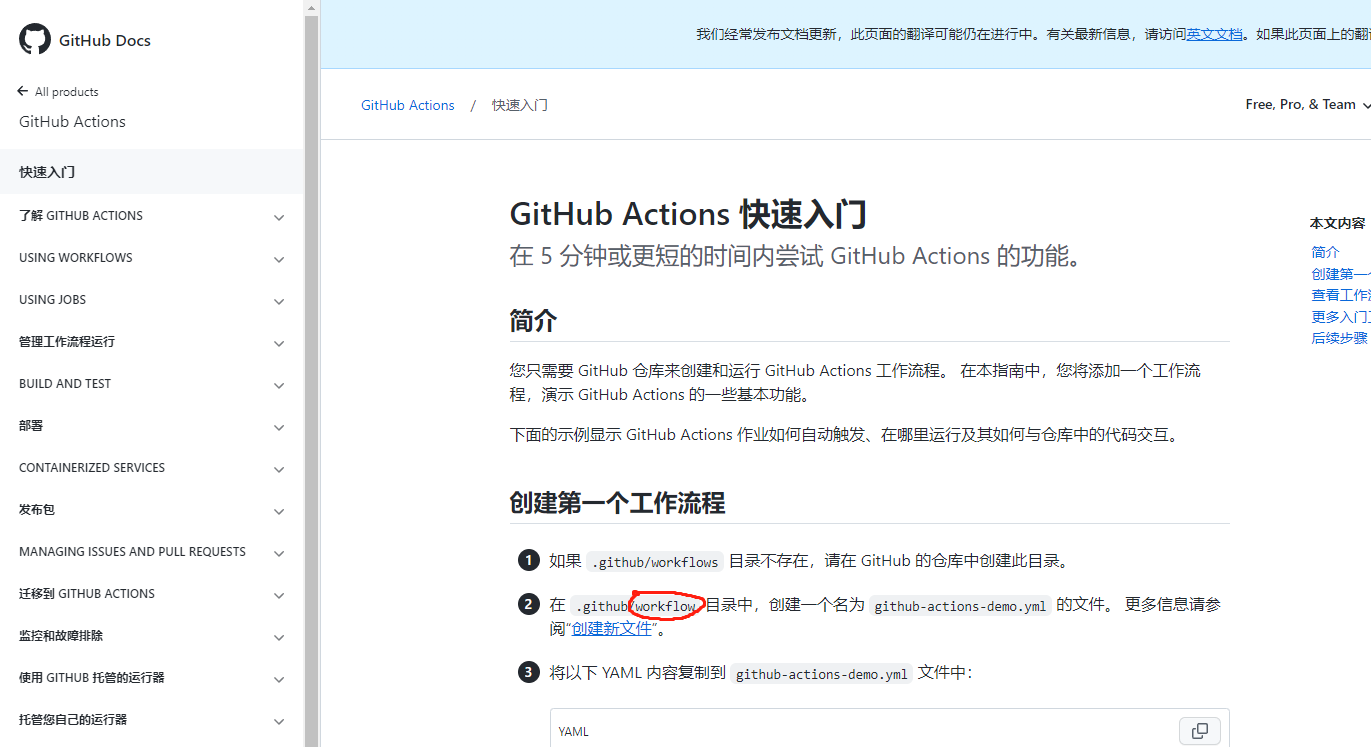Expand the 发布包 section
This screenshot has height=747, width=1371.
[x=279, y=511]
